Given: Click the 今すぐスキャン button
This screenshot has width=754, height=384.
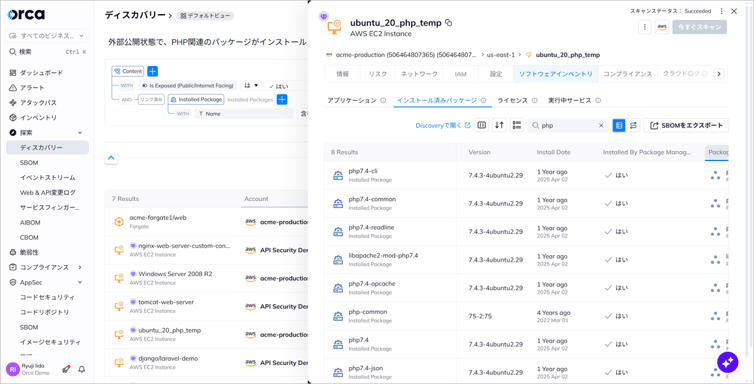Looking at the screenshot, I should [x=700, y=27].
